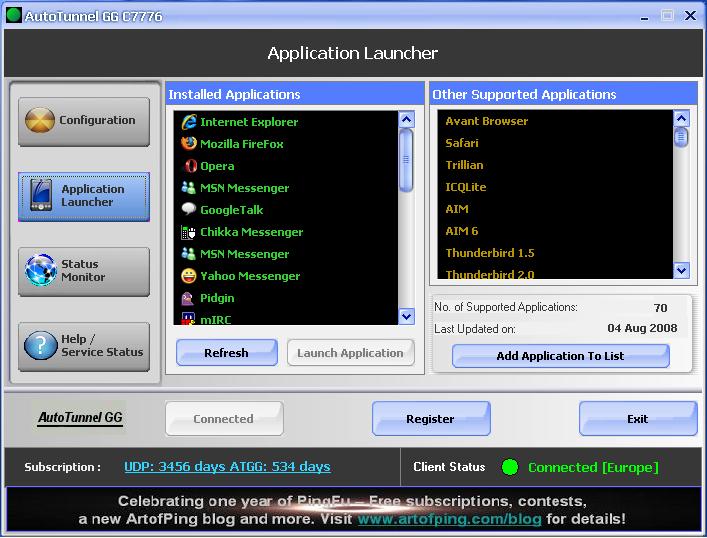Click the green AutoTunnel title bar icon
707x538 pixels.
(14, 15)
